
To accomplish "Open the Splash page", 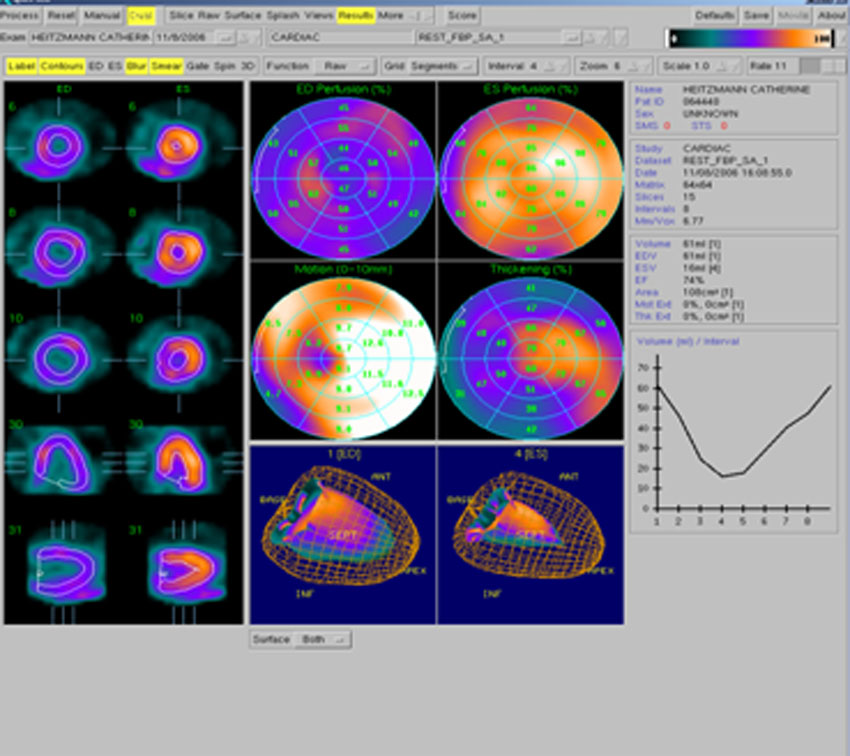I will (x=283, y=16).
